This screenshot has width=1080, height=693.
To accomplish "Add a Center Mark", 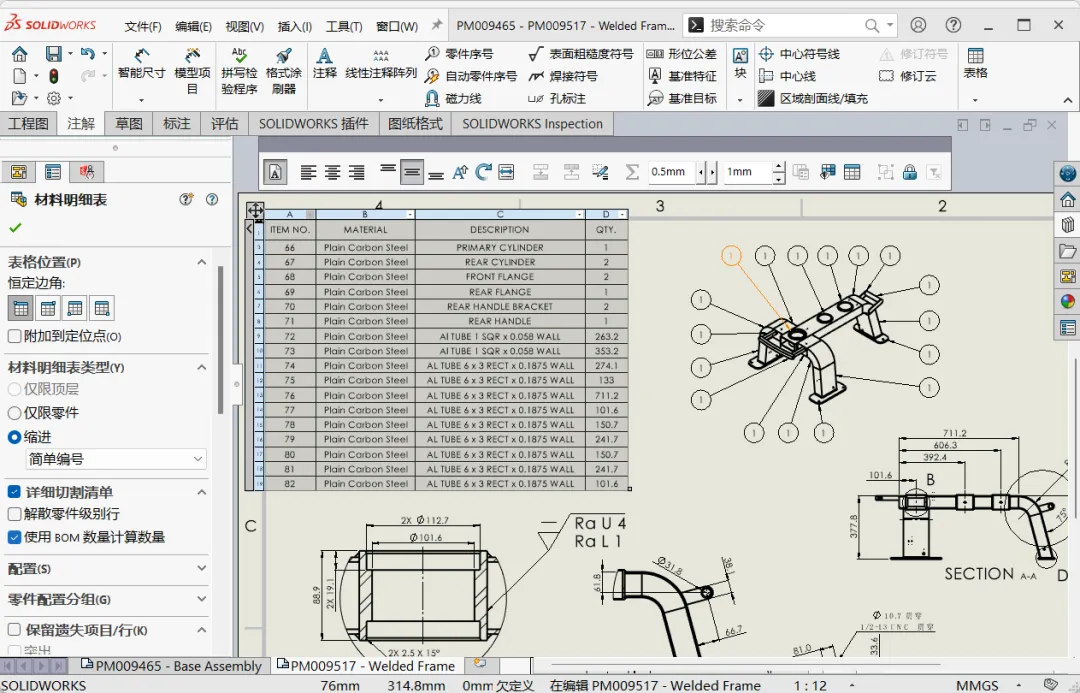I will tap(799, 54).
